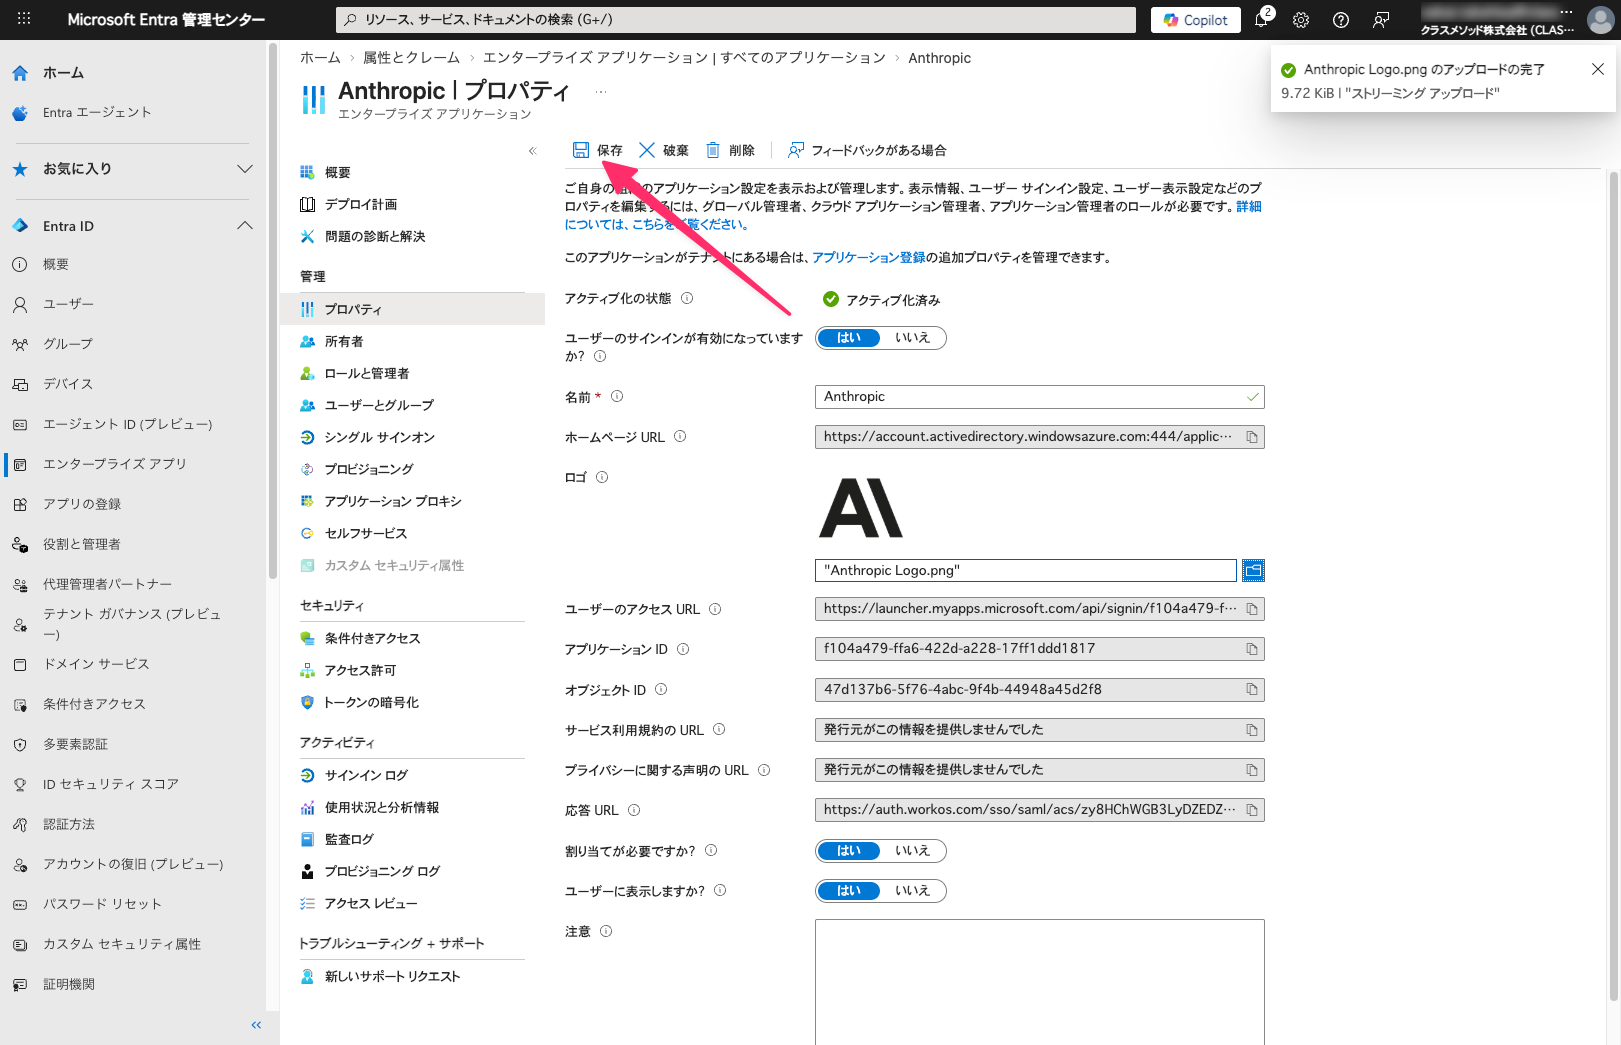Copy the Application ID value
This screenshot has width=1621, height=1045.
1251,649
